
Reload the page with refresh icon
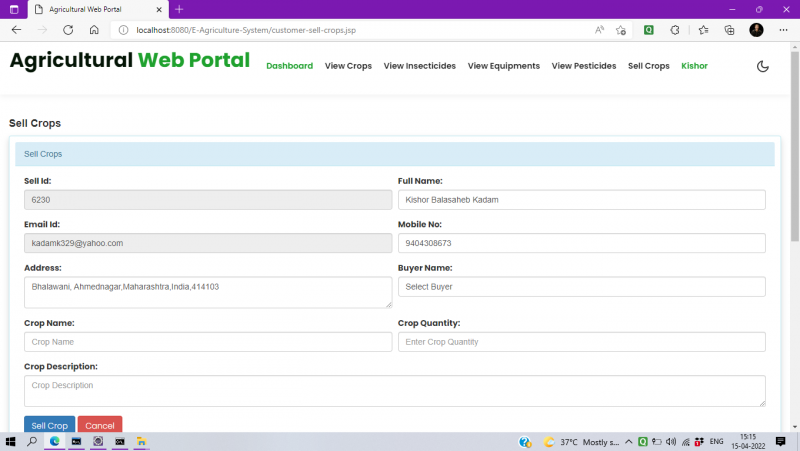[x=68, y=30]
